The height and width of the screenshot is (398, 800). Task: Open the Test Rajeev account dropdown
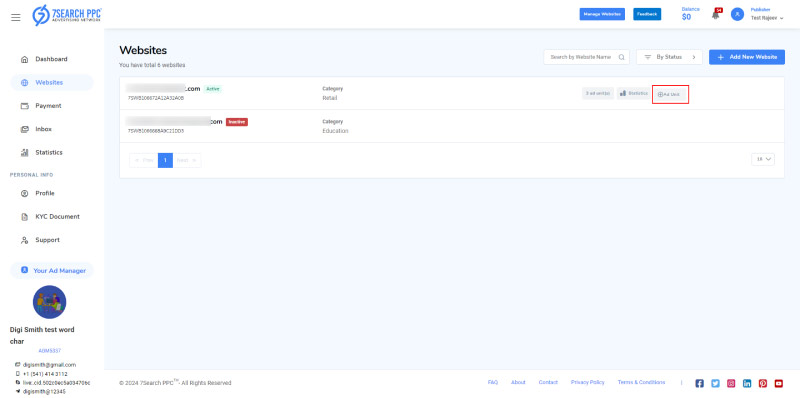(x=767, y=18)
